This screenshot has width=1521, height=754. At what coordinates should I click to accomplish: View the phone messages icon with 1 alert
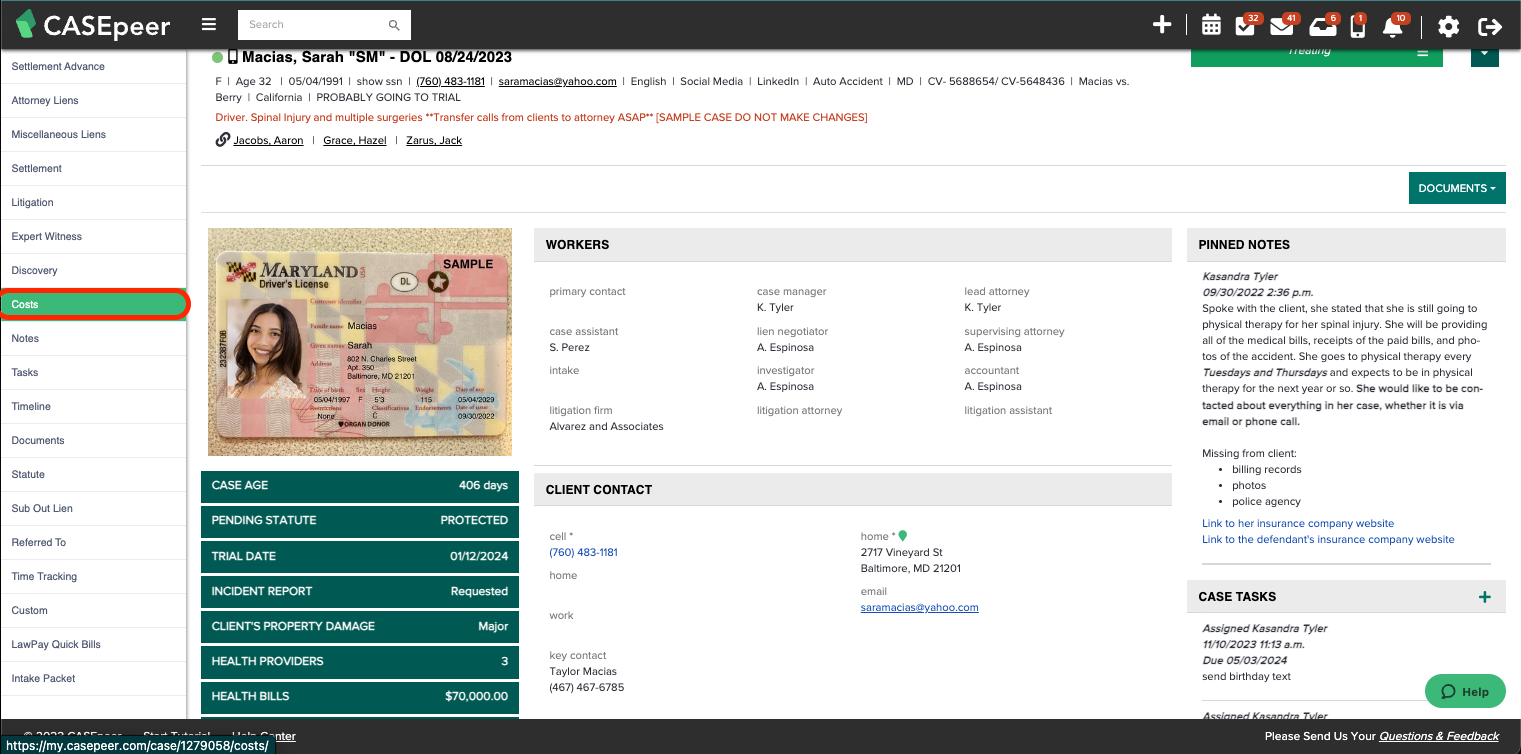point(1357,25)
